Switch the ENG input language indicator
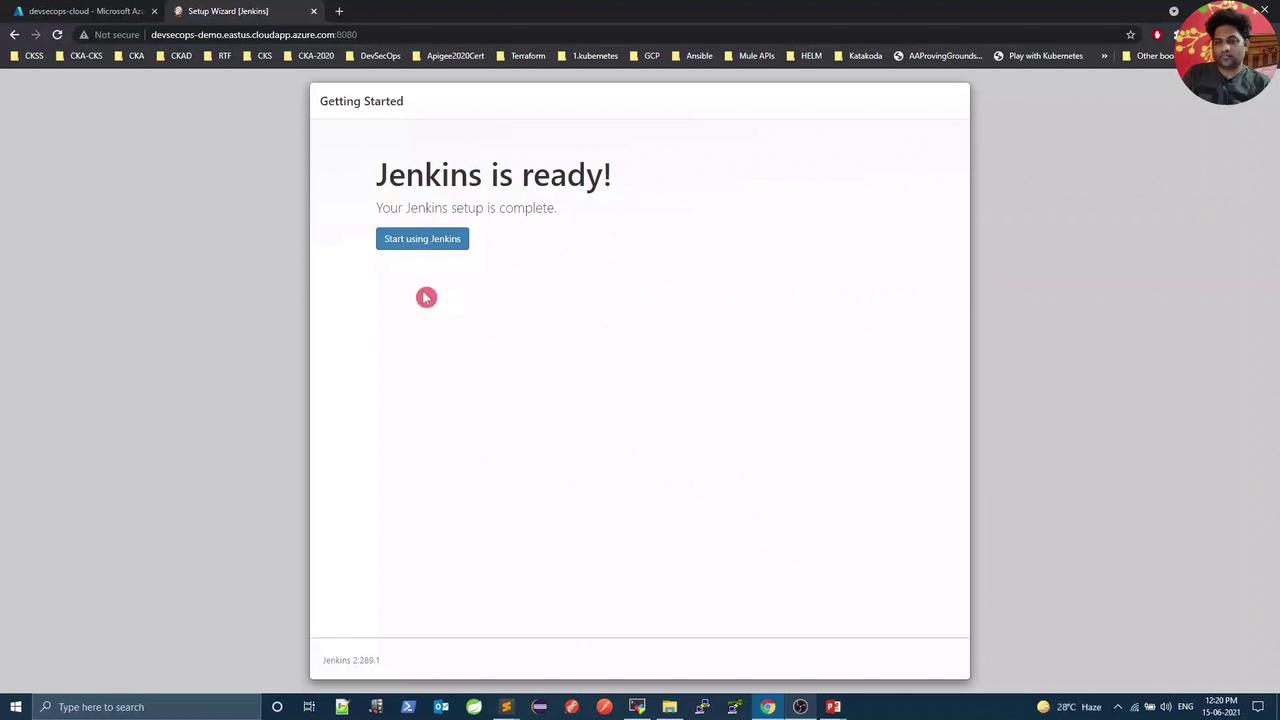The image size is (1280, 720). pyautogui.click(x=1185, y=707)
